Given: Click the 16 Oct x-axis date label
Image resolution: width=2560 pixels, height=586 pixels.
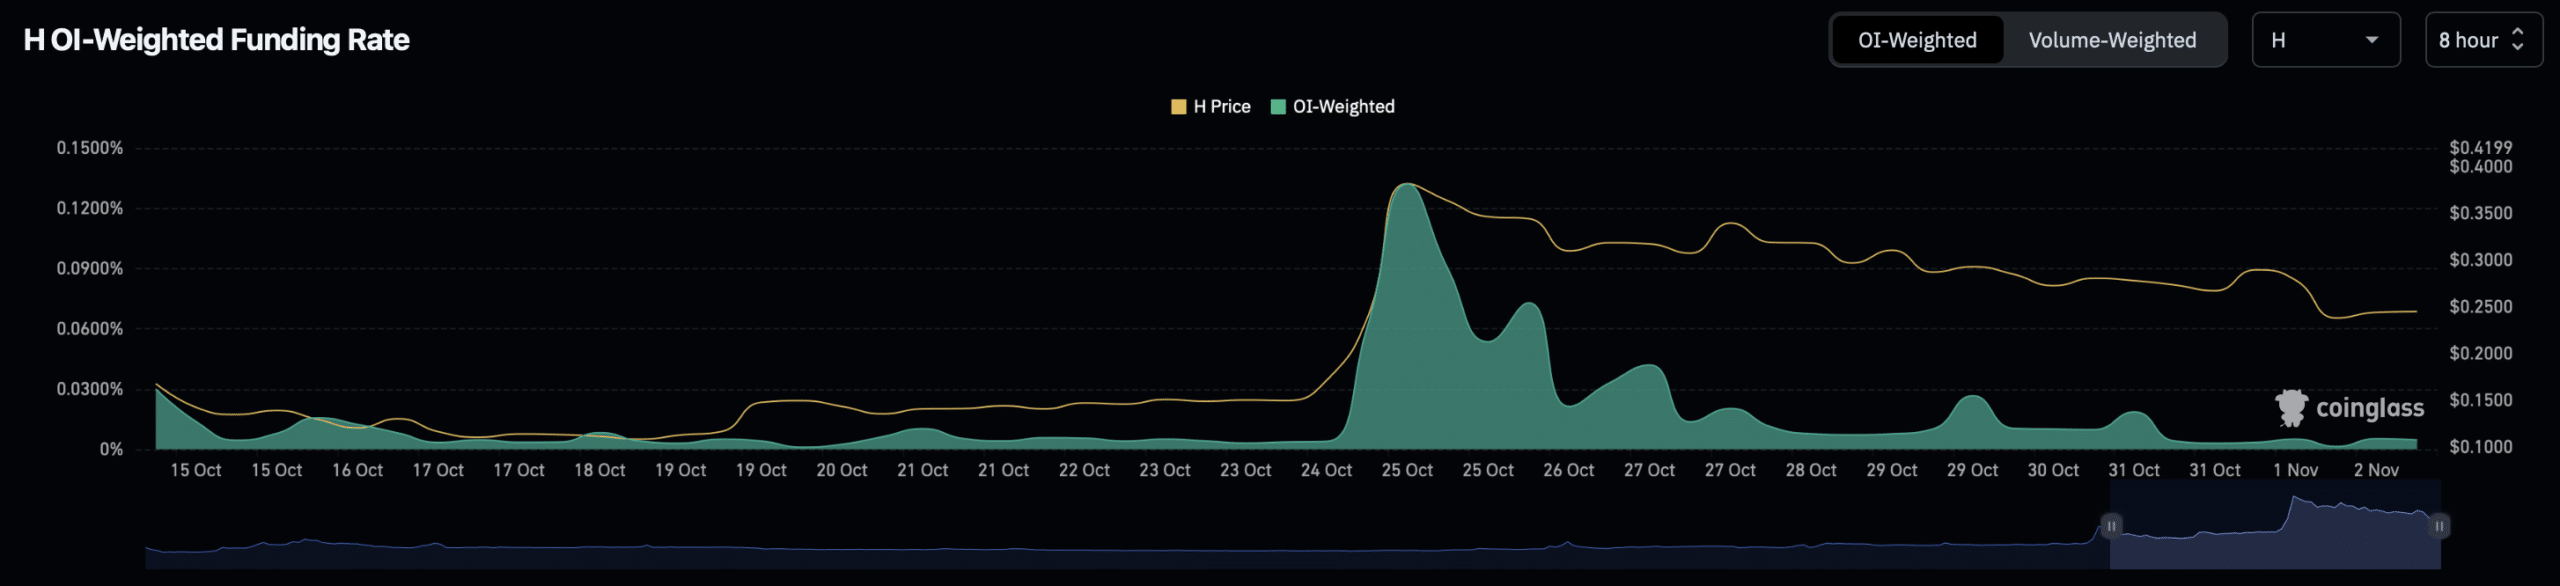Looking at the screenshot, I should [357, 470].
